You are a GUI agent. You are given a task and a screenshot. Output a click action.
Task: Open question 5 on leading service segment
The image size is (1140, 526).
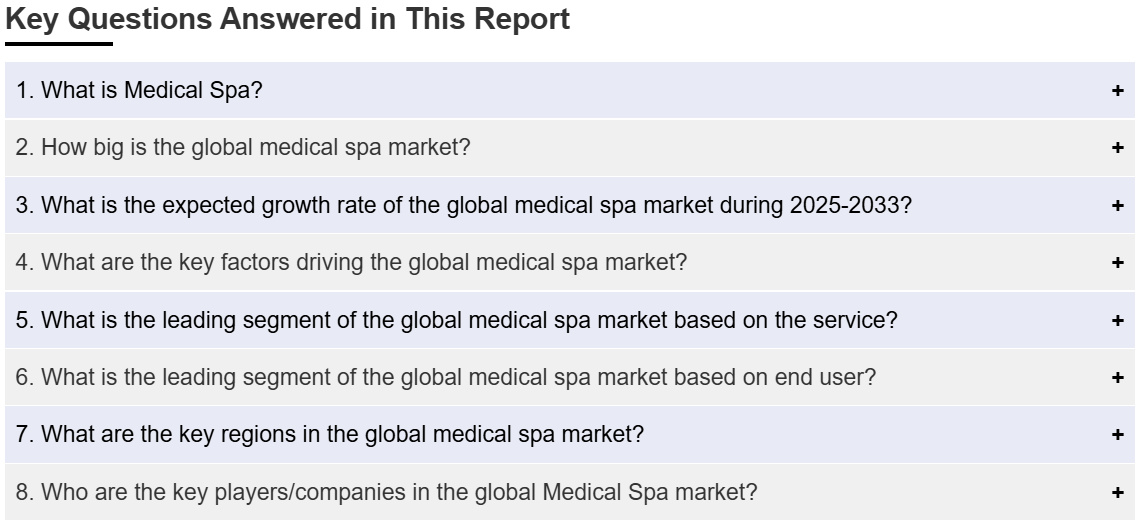click(x=457, y=320)
